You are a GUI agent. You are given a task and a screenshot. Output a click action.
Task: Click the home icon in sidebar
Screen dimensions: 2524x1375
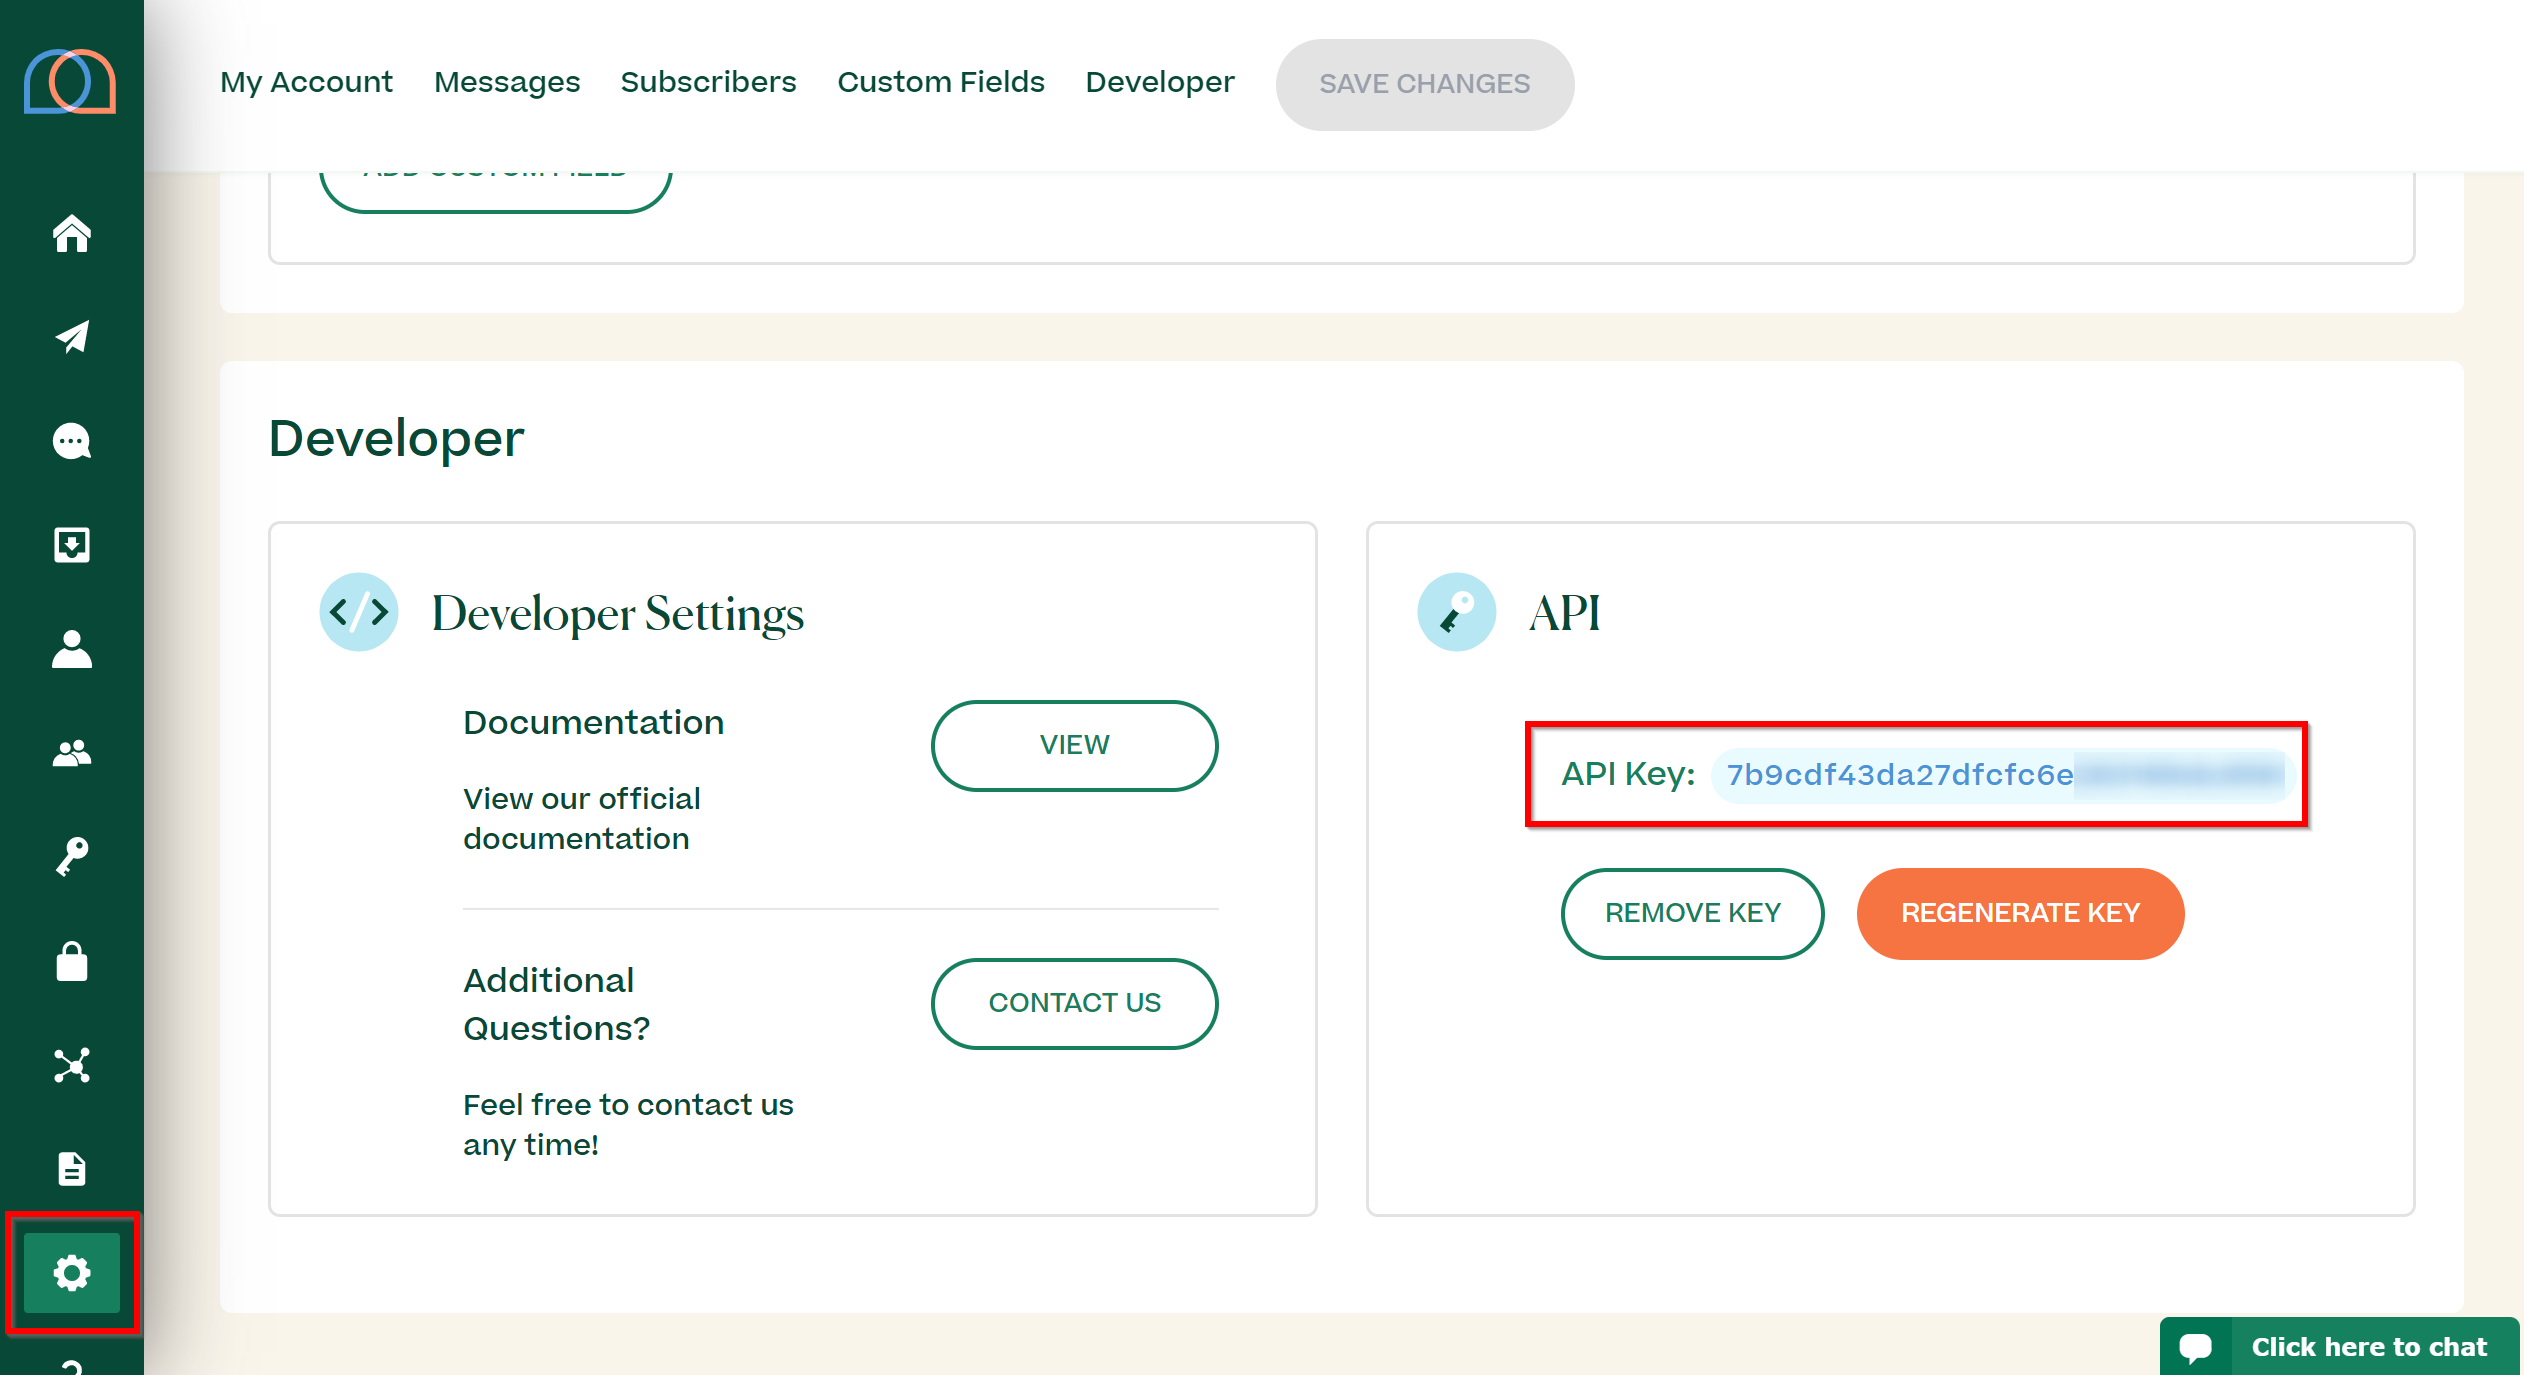click(72, 234)
